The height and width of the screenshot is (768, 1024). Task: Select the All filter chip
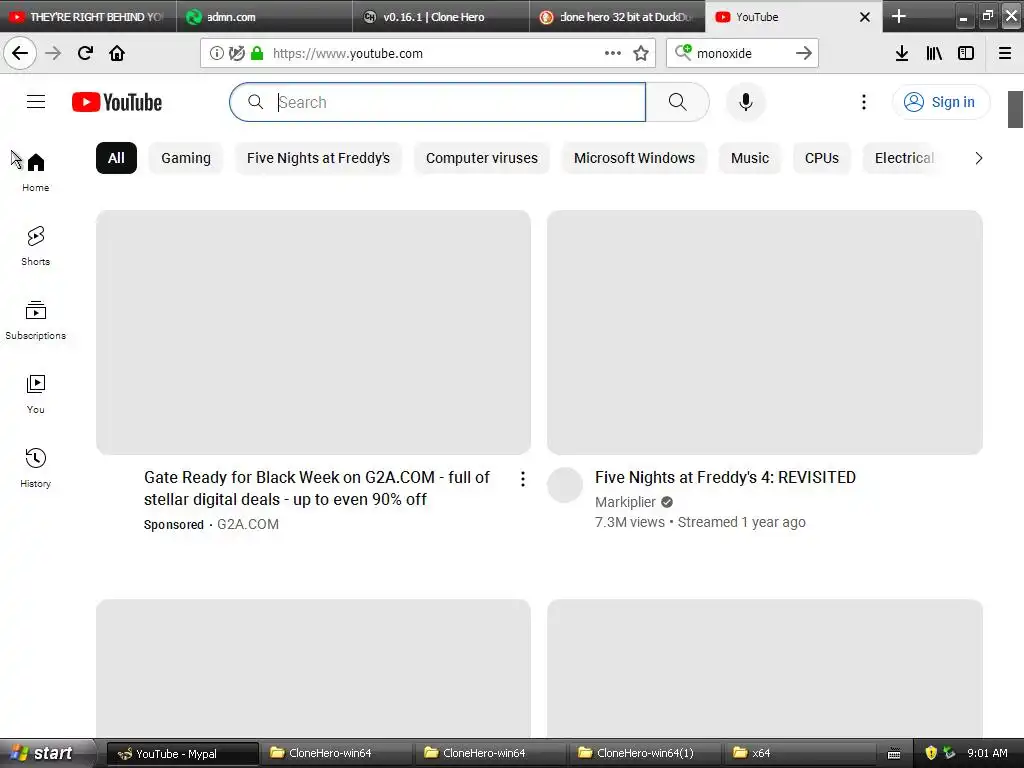116,158
